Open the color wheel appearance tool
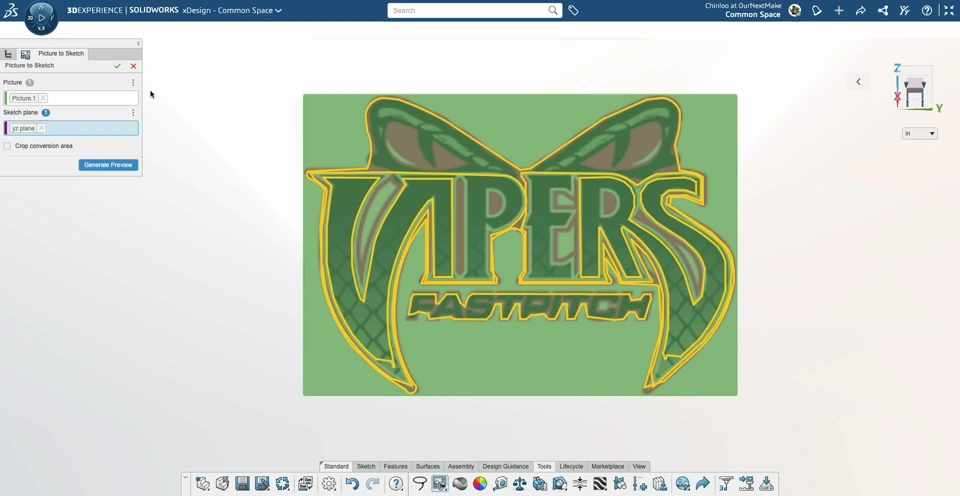This screenshot has width=960, height=496. pos(480,484)
